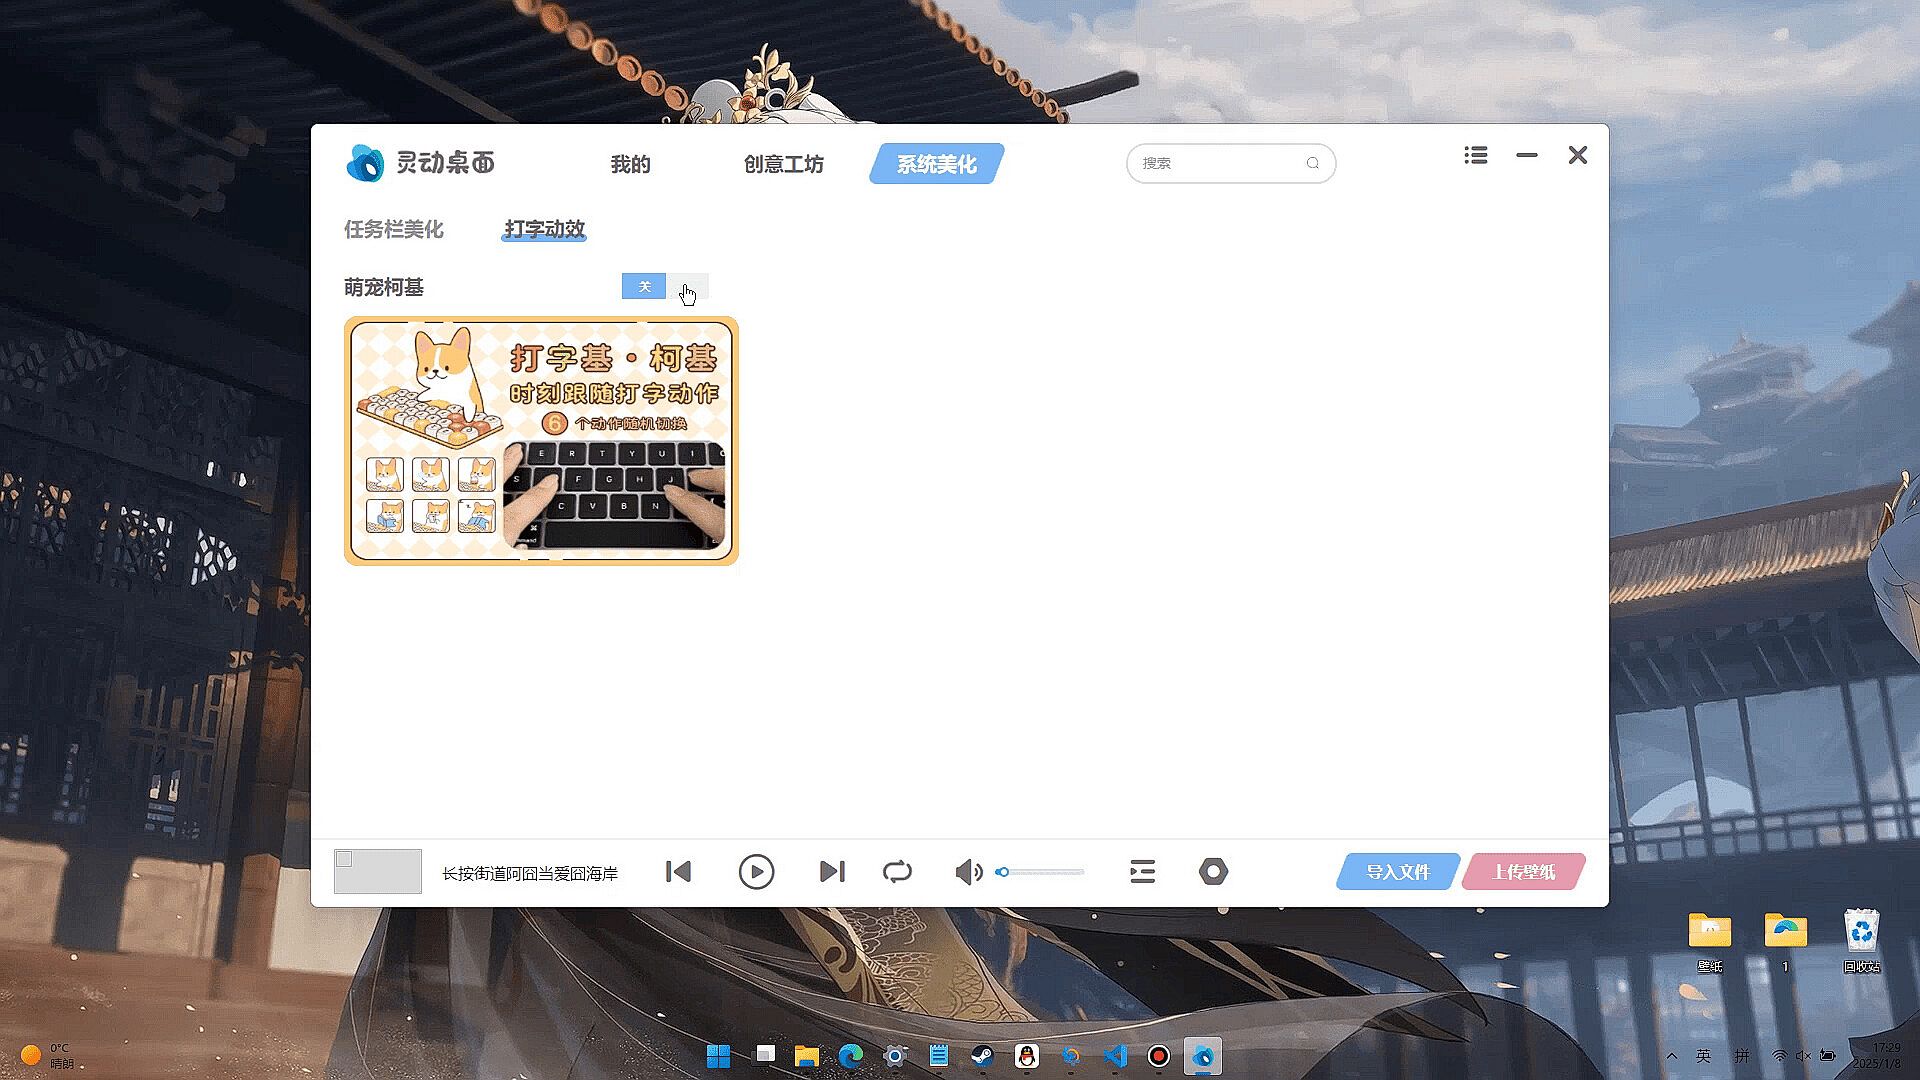The width and height of the screenshot is (1920, 1080).
Task: Toggle the loop playback mode icon
Action: click(897, 872)
